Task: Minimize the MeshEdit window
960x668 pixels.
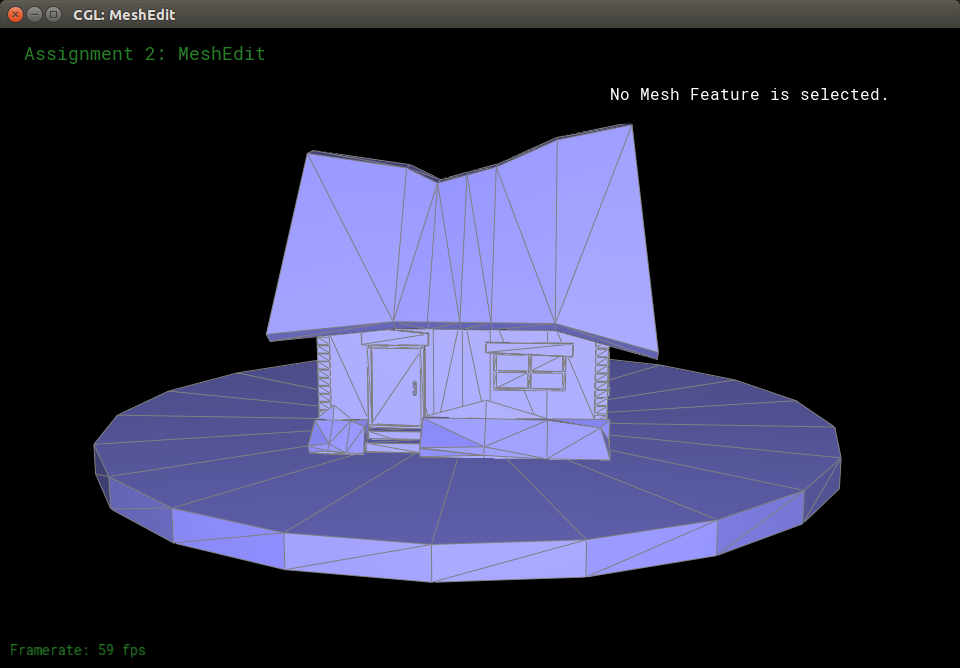Action: (34, 14)
